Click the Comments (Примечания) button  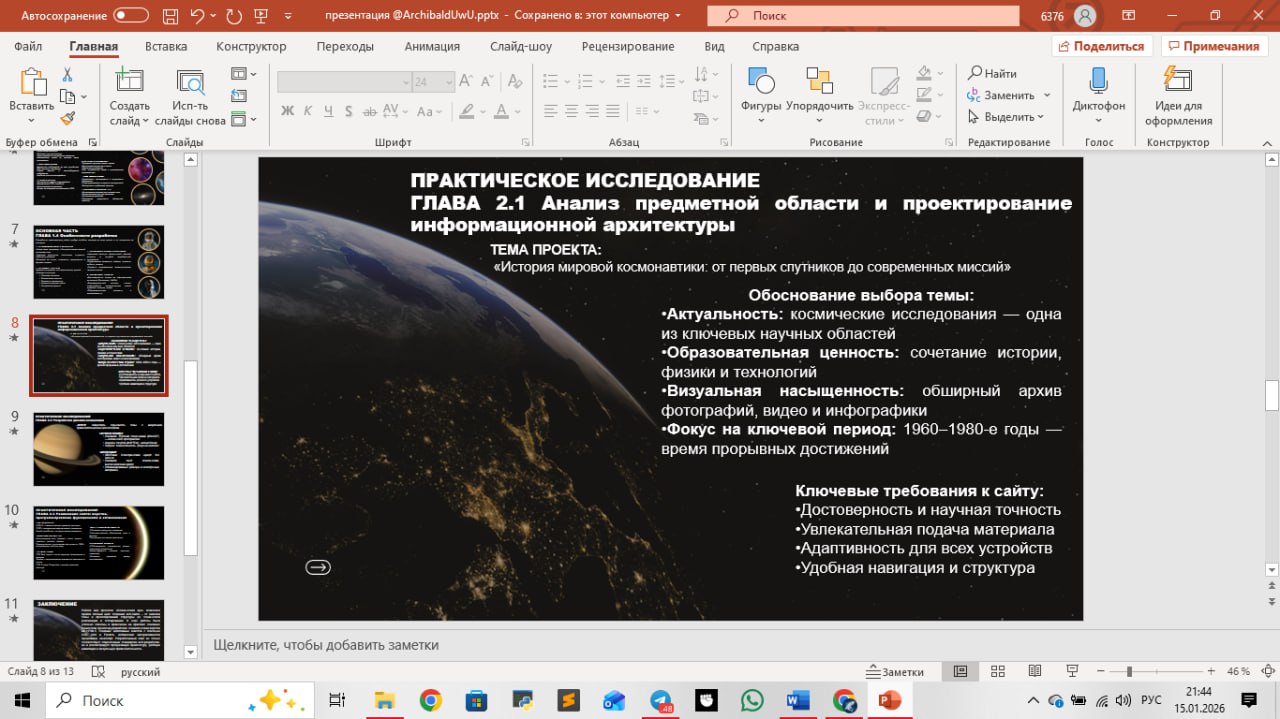(1212, 46)
